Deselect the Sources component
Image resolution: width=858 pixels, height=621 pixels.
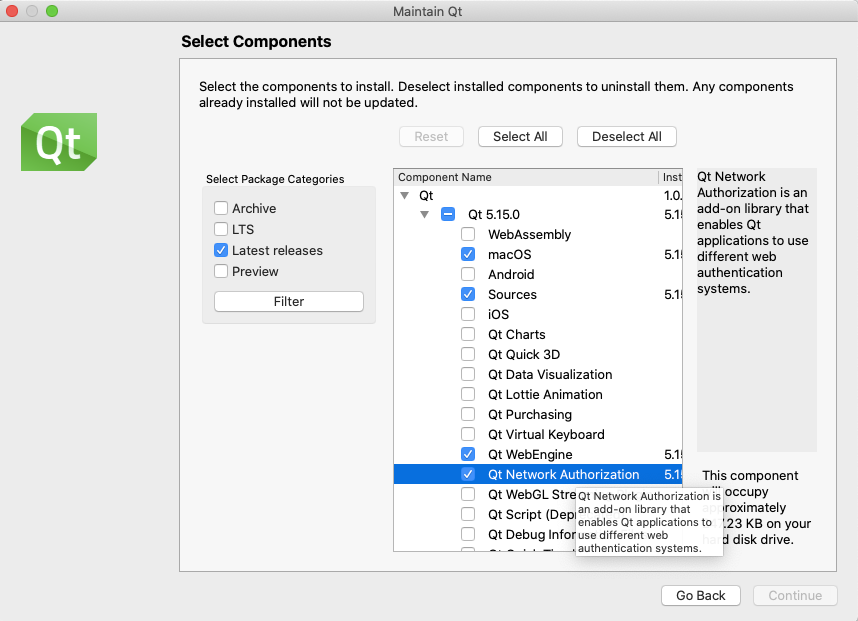468,294
